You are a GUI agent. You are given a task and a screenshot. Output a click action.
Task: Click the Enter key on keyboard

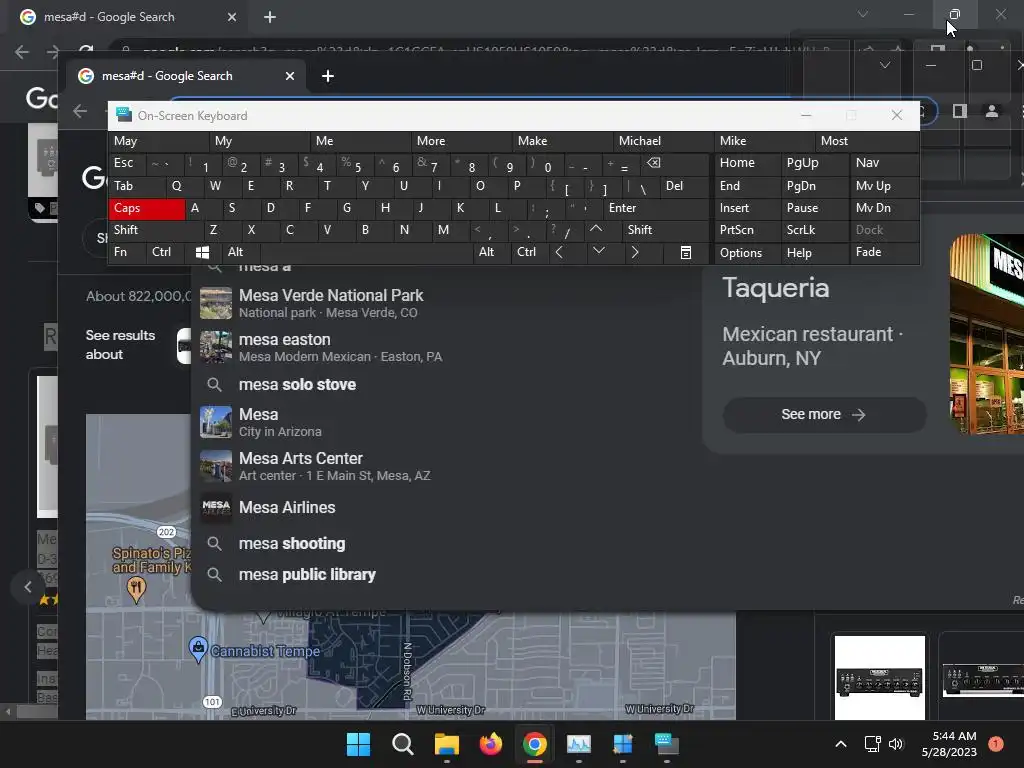point(656,208)
